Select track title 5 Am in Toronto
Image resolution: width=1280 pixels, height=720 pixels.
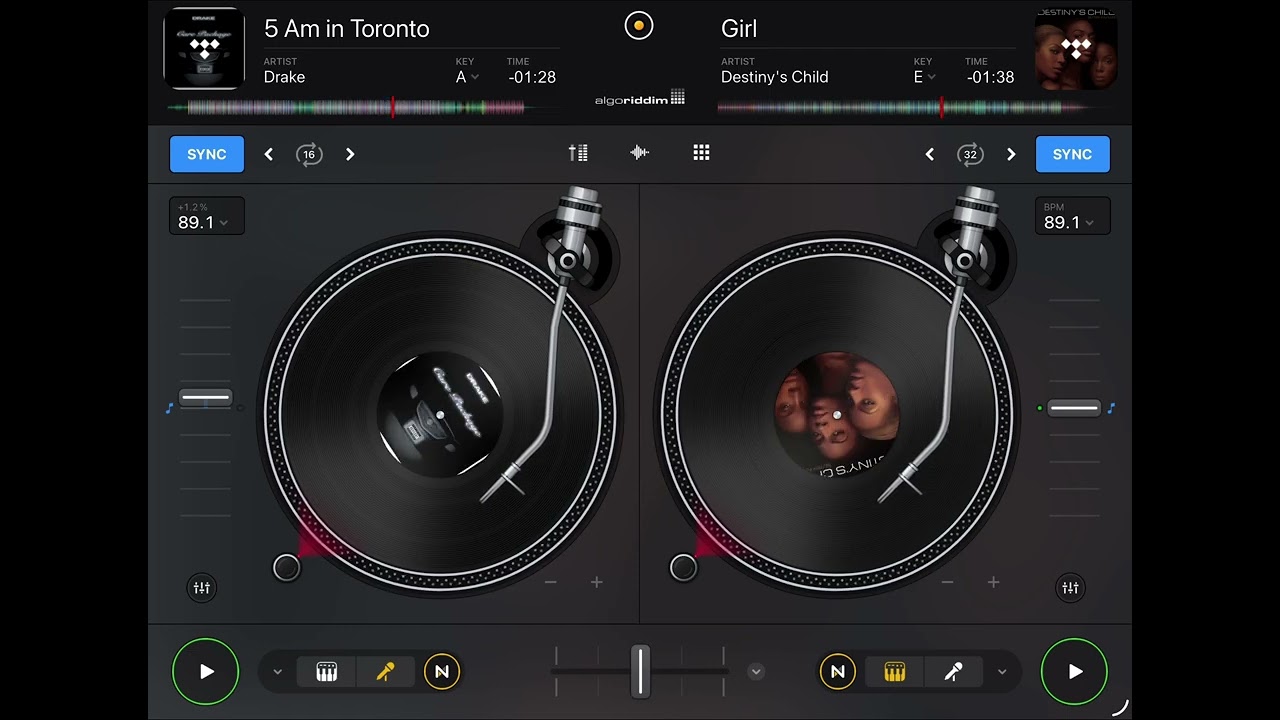(x=347, y=29)
